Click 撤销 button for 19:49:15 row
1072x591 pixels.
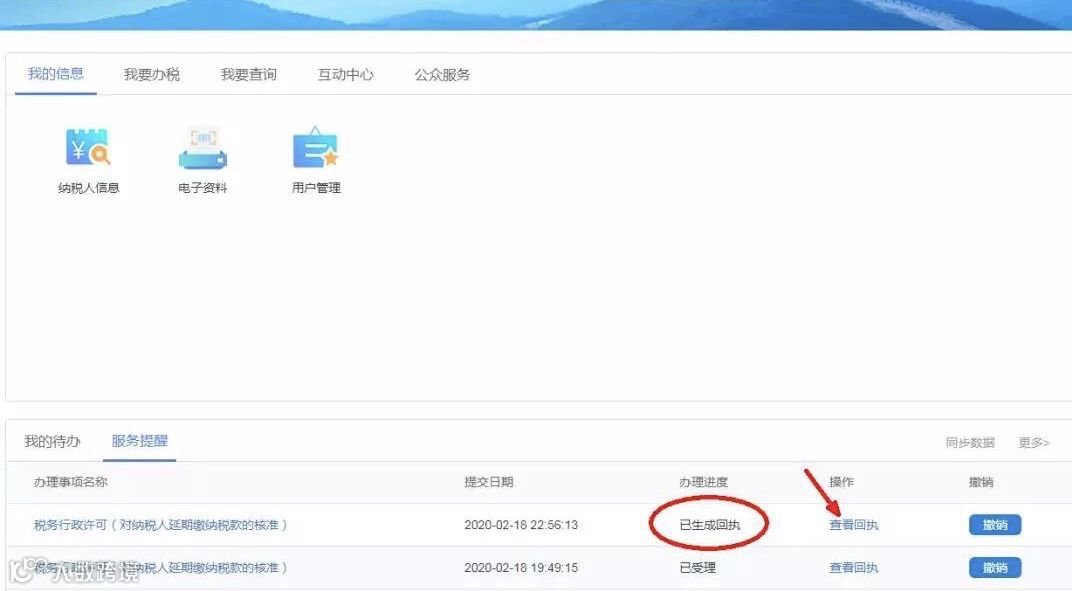coord(995,568)
